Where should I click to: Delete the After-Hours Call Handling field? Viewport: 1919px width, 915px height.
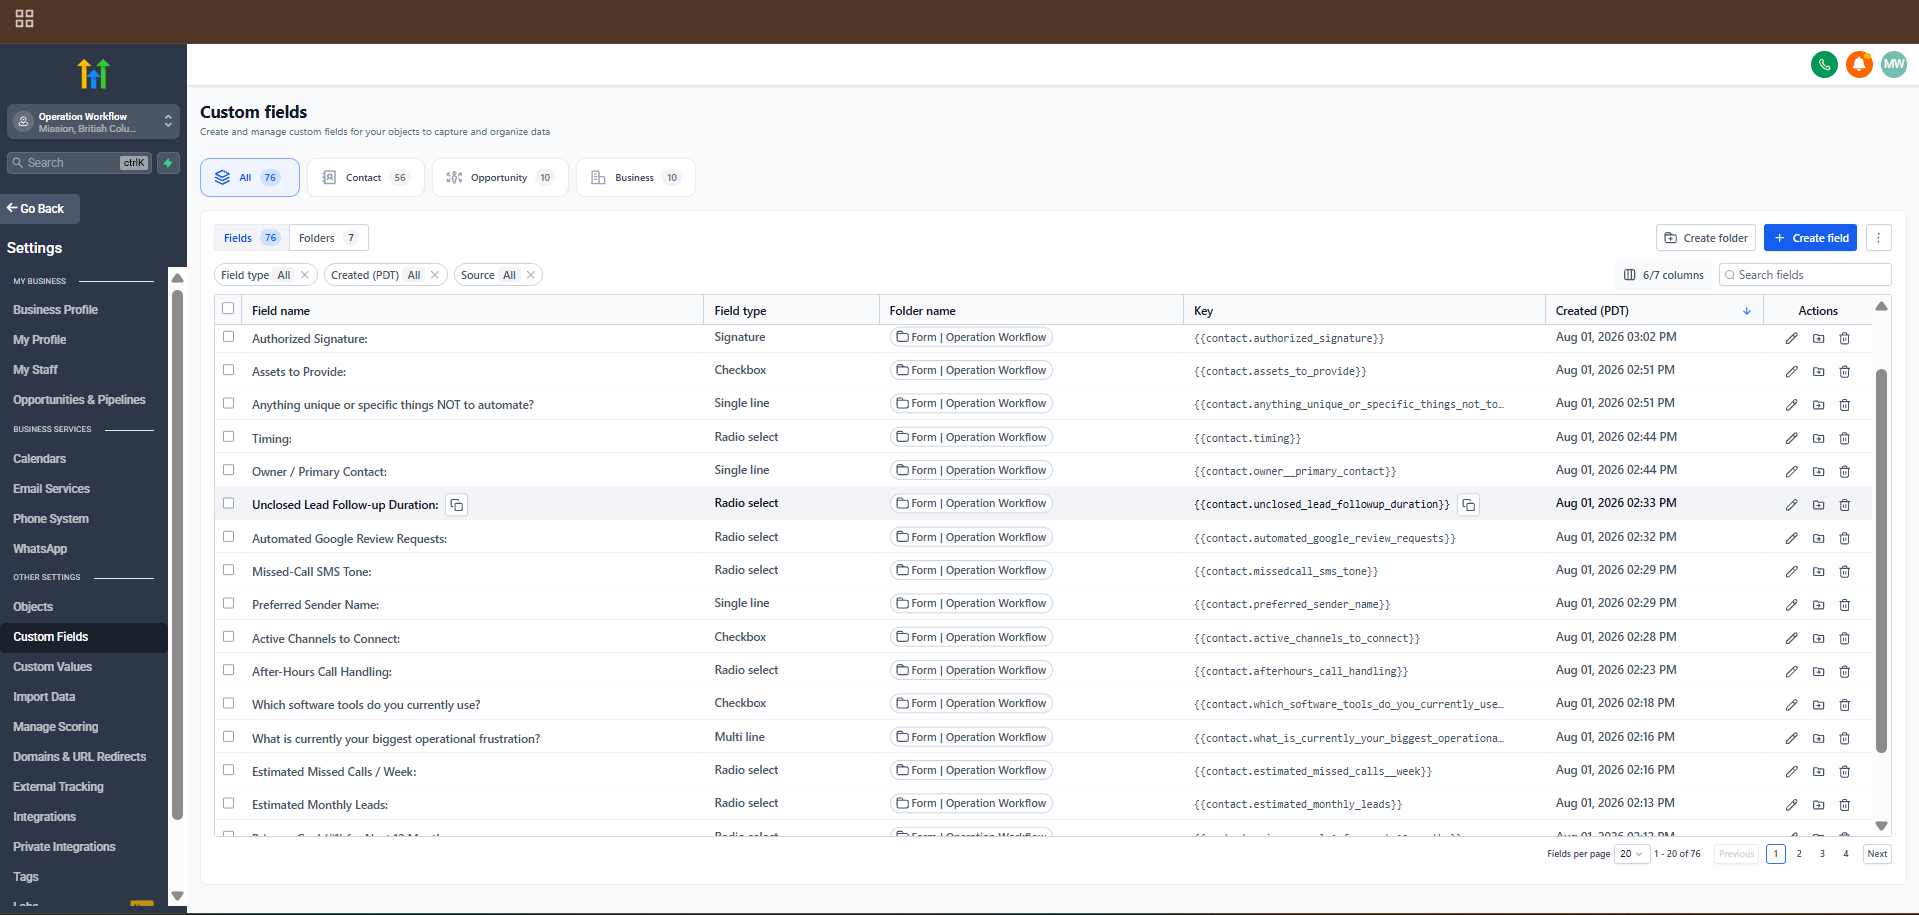point(1845,672)
